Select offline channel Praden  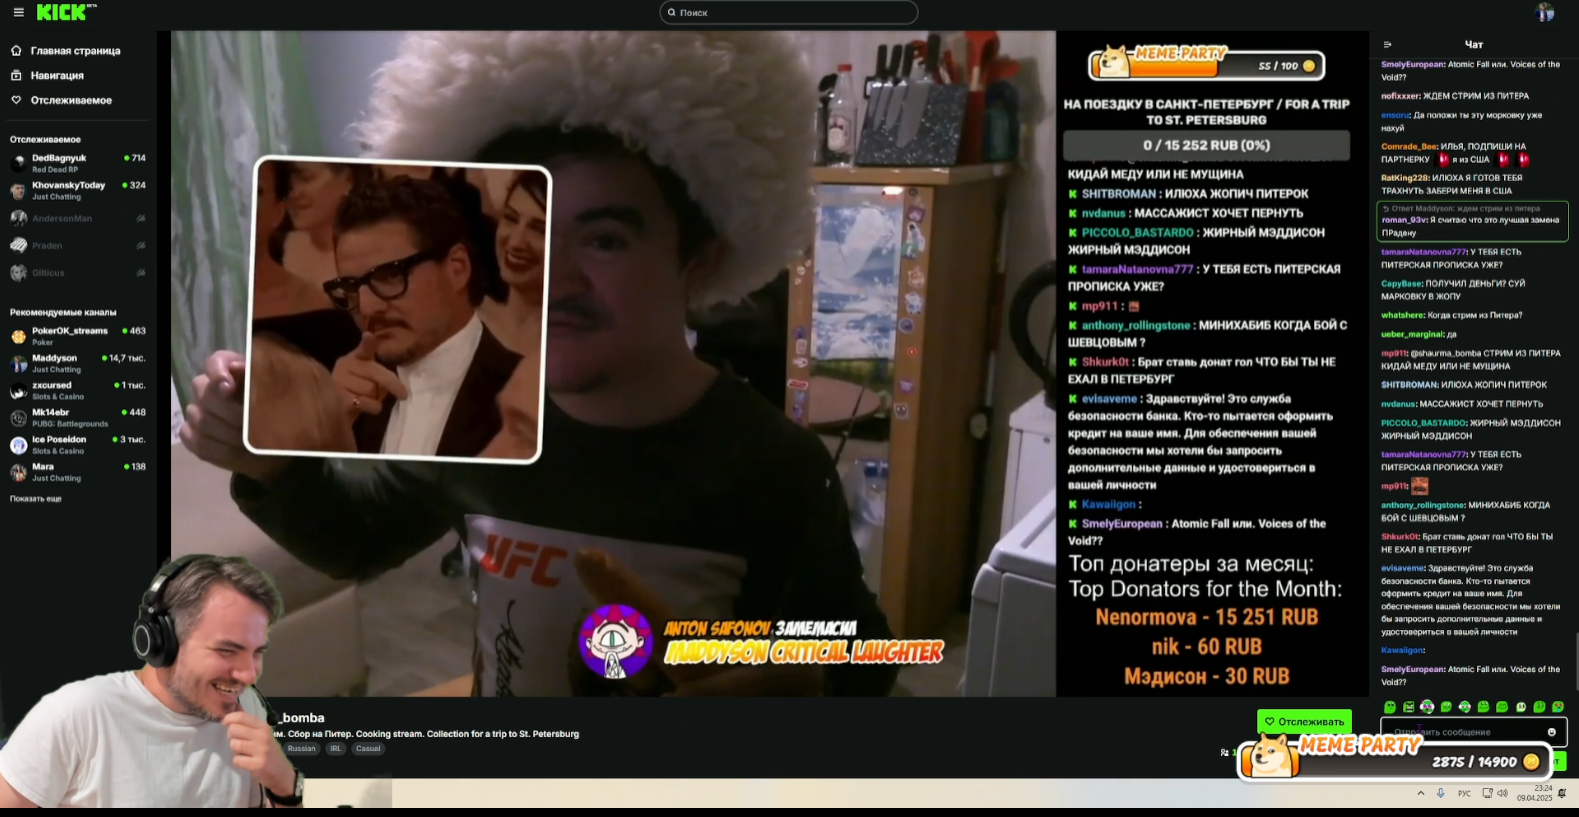pyautogui.click(x=78, y=245)
